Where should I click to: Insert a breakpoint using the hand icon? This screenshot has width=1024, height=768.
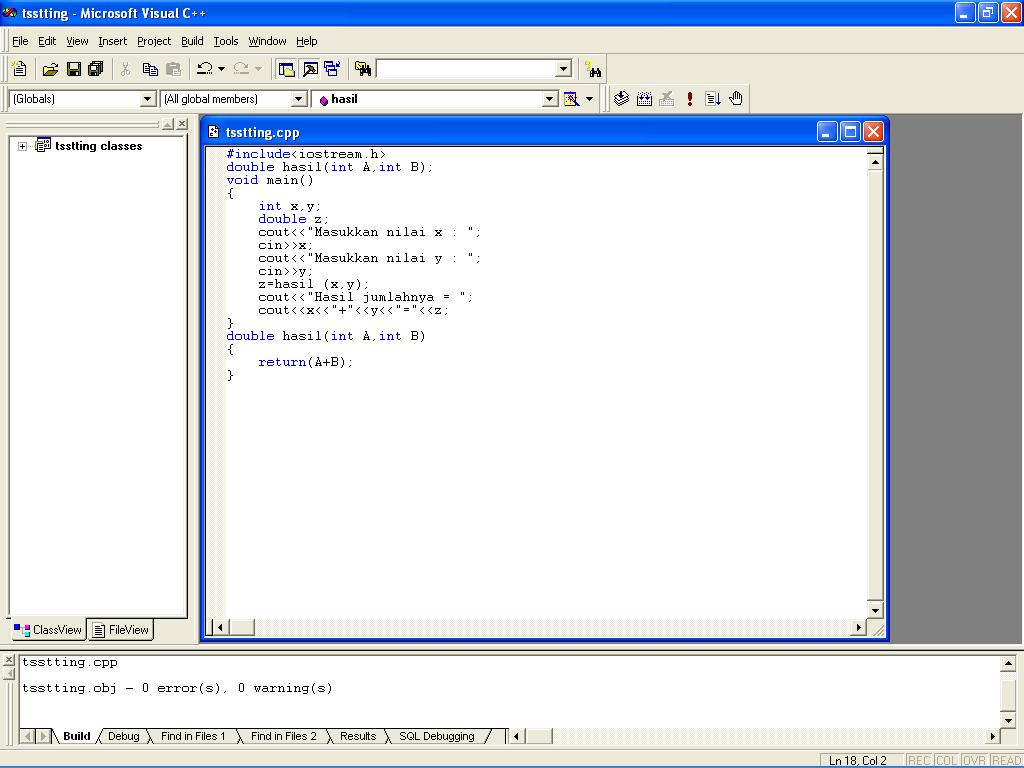click(x=735, y=98)
